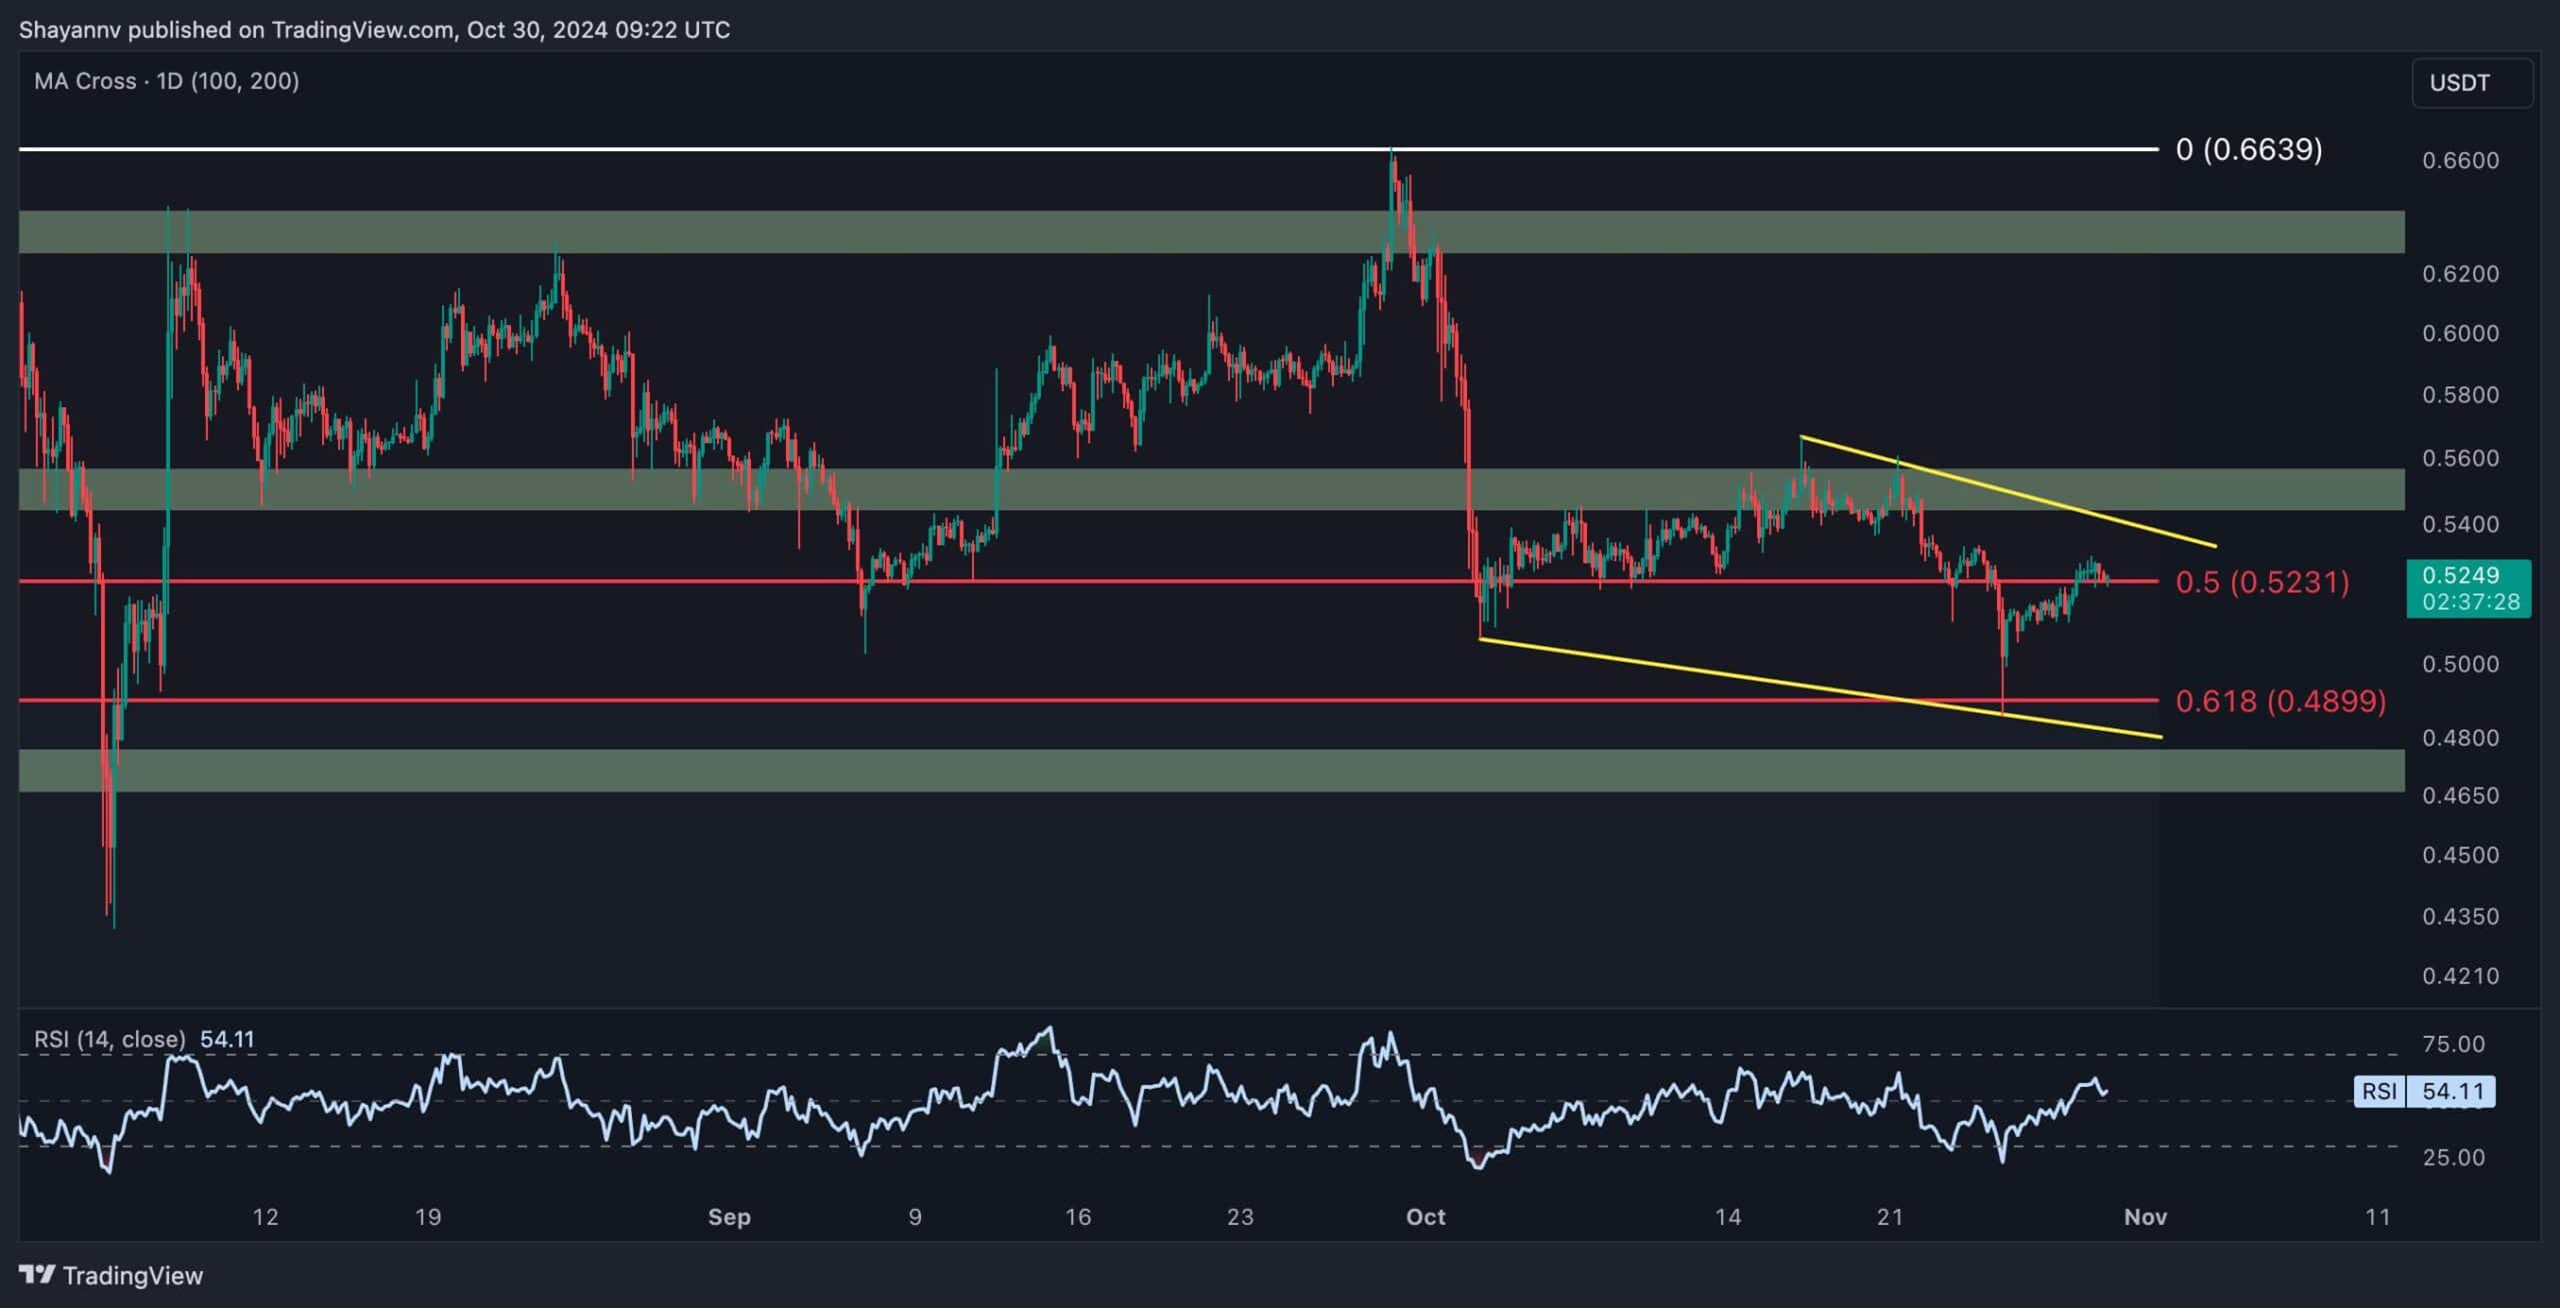
Task: Click the Oct date marker
Action: pyautogui.click(x=1425, y=1217)
